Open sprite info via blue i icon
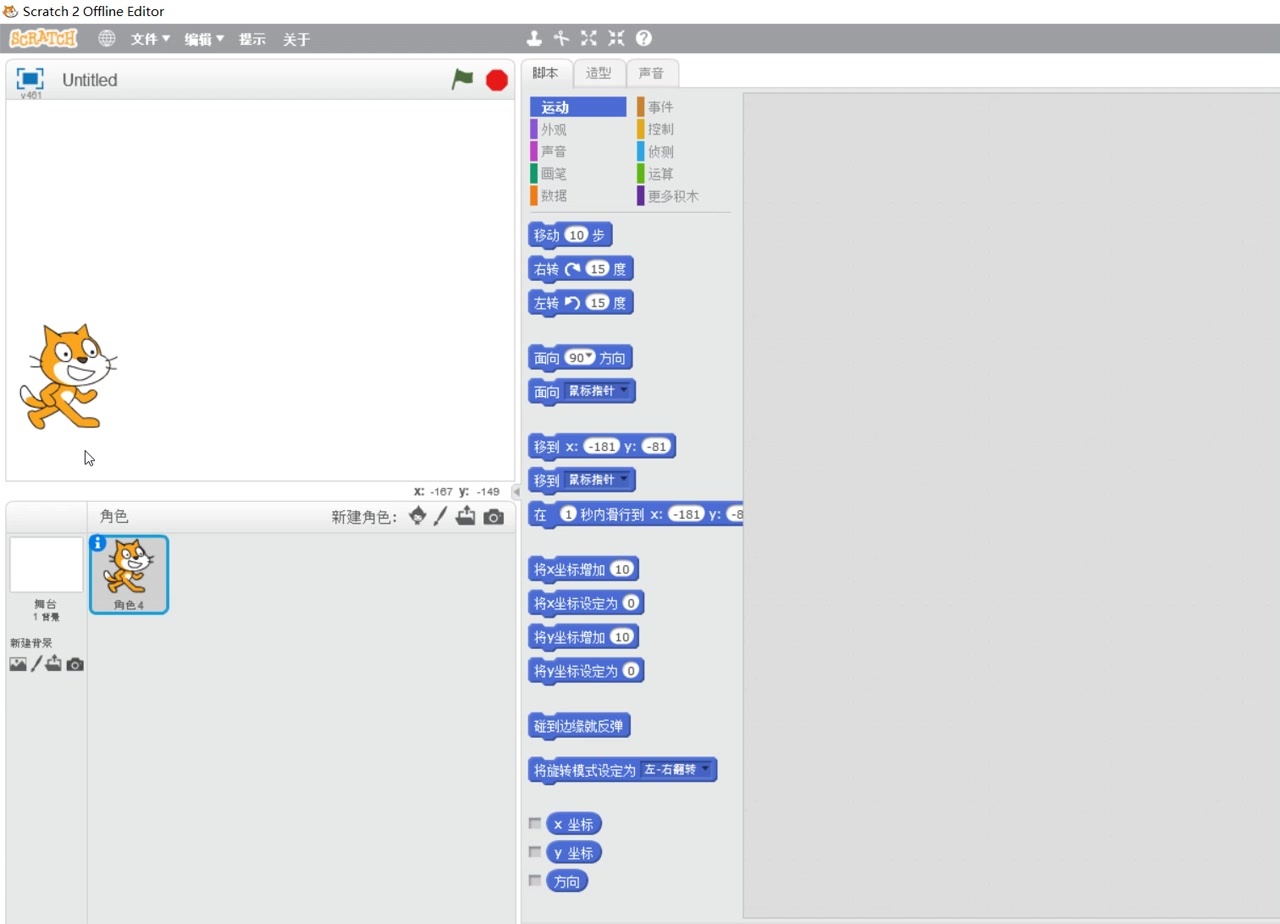 coord(98,543)
